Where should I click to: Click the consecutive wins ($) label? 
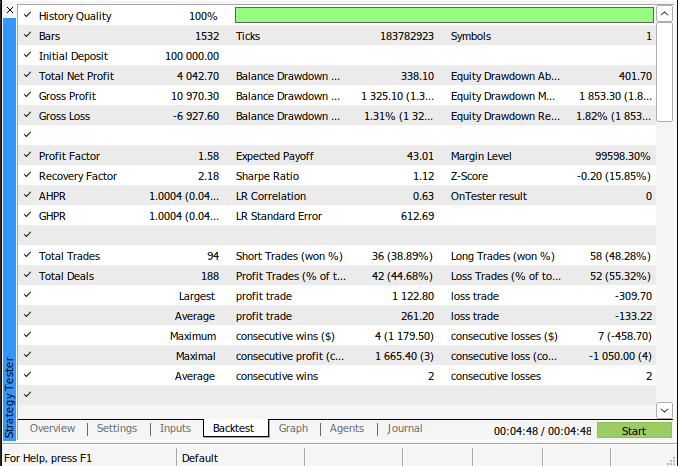point(285,336)
